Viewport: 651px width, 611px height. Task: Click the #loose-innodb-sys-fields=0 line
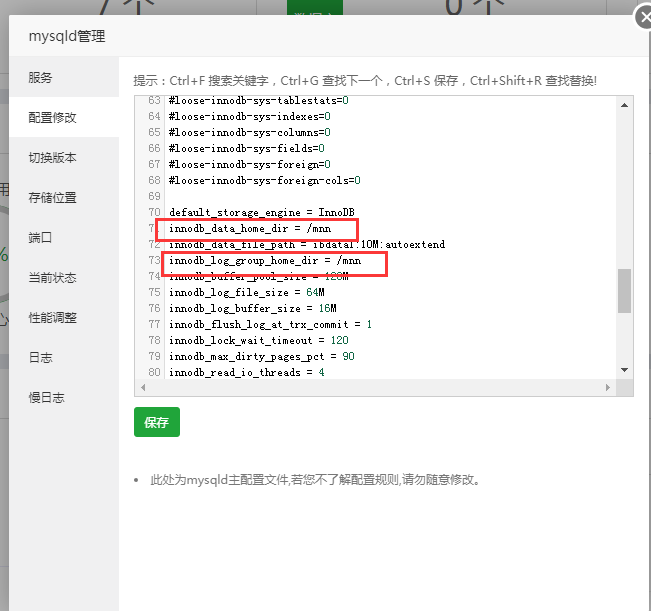click(247, 149)
